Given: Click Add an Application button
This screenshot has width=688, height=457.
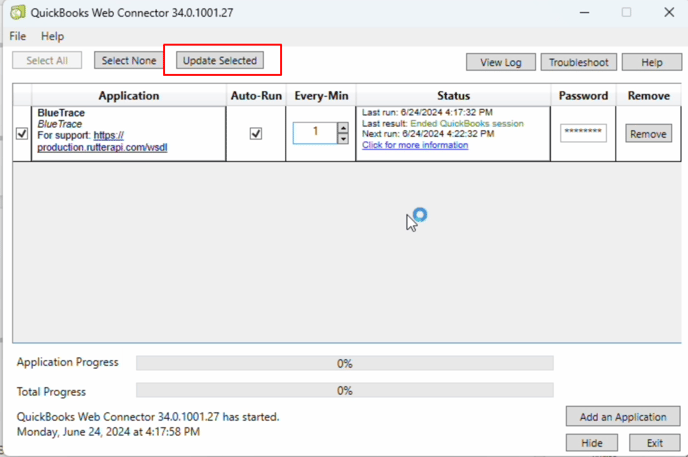Looking at the screenshot, I should coord(623,417).
